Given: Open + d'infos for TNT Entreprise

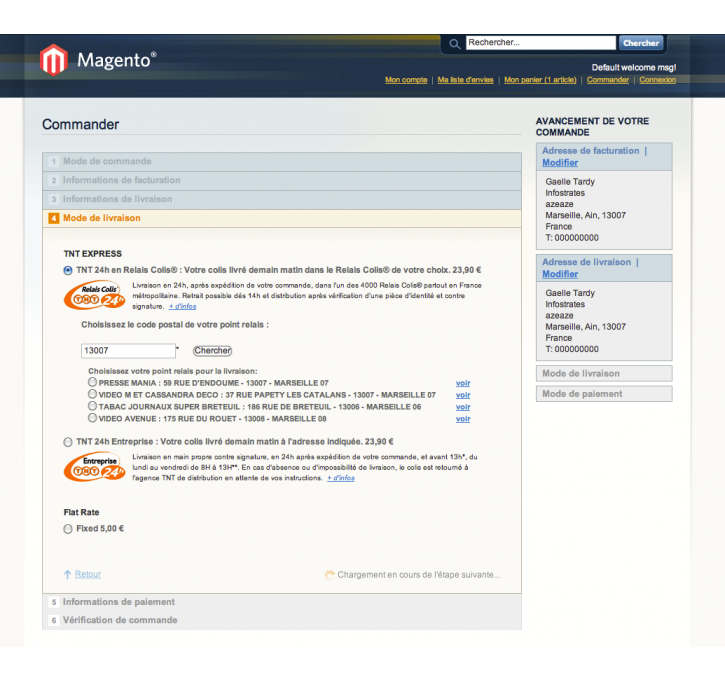Looking at the screenshot, I should (341, 478).
